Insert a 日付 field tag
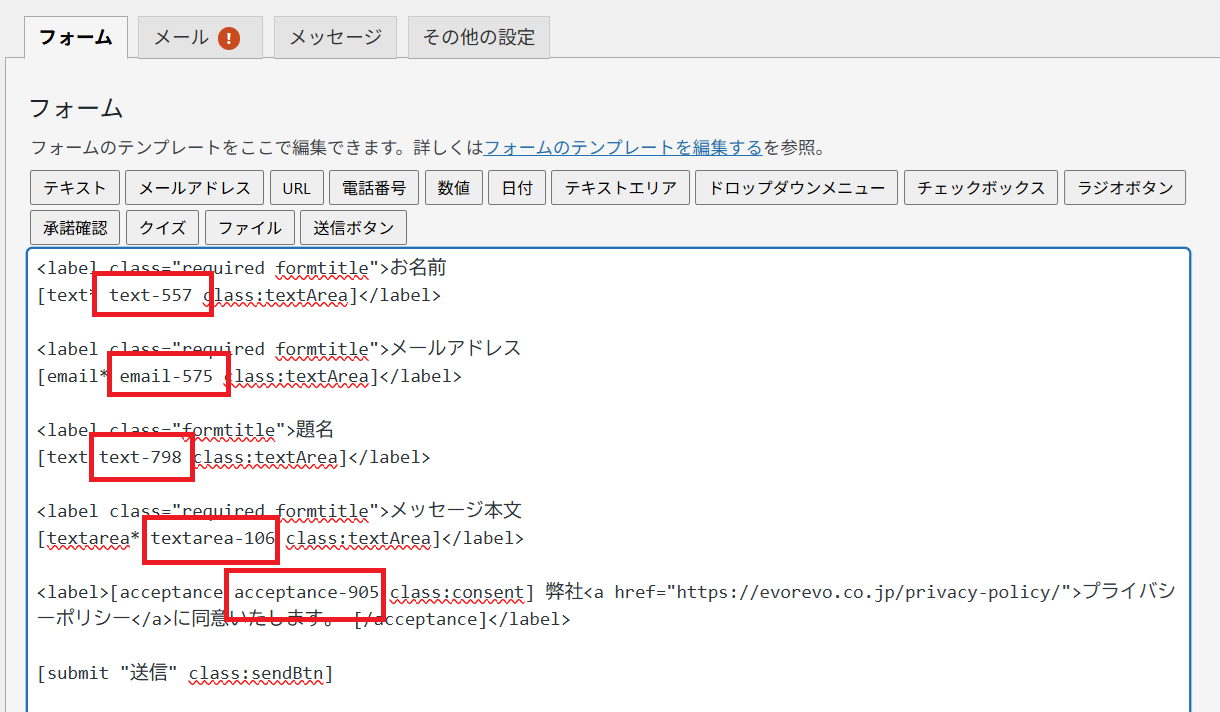 pos(517,188)
